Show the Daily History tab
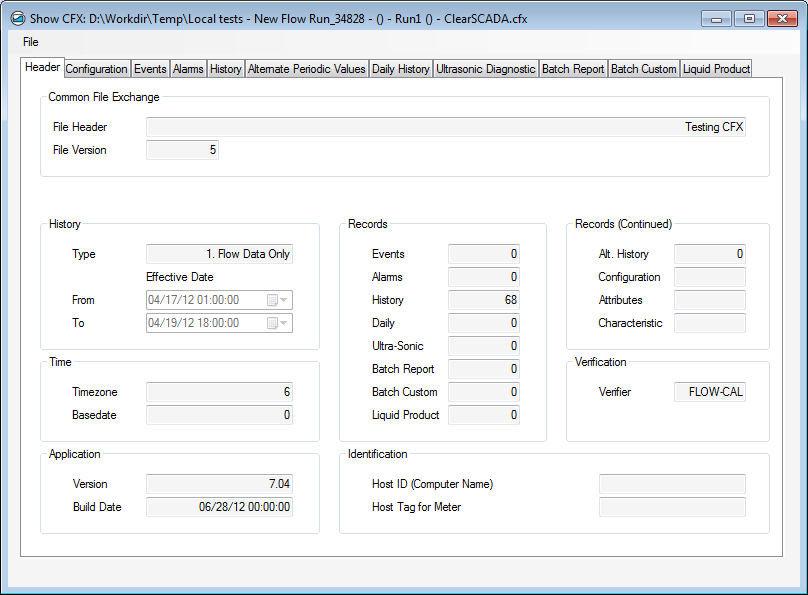 click(x=400, y=69)
